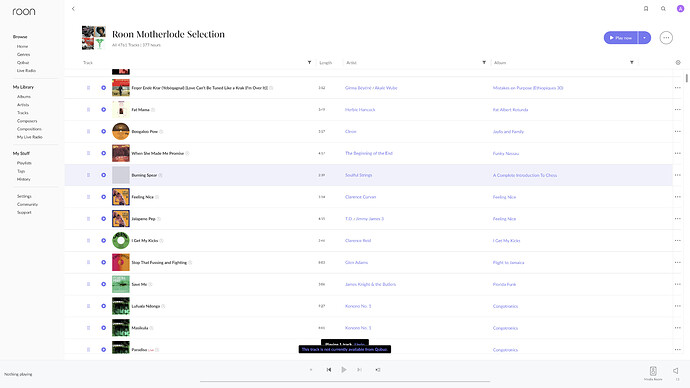Open Tags under My Stuff
This screenshot has width=690, height=388.
[x=21, y=171]
